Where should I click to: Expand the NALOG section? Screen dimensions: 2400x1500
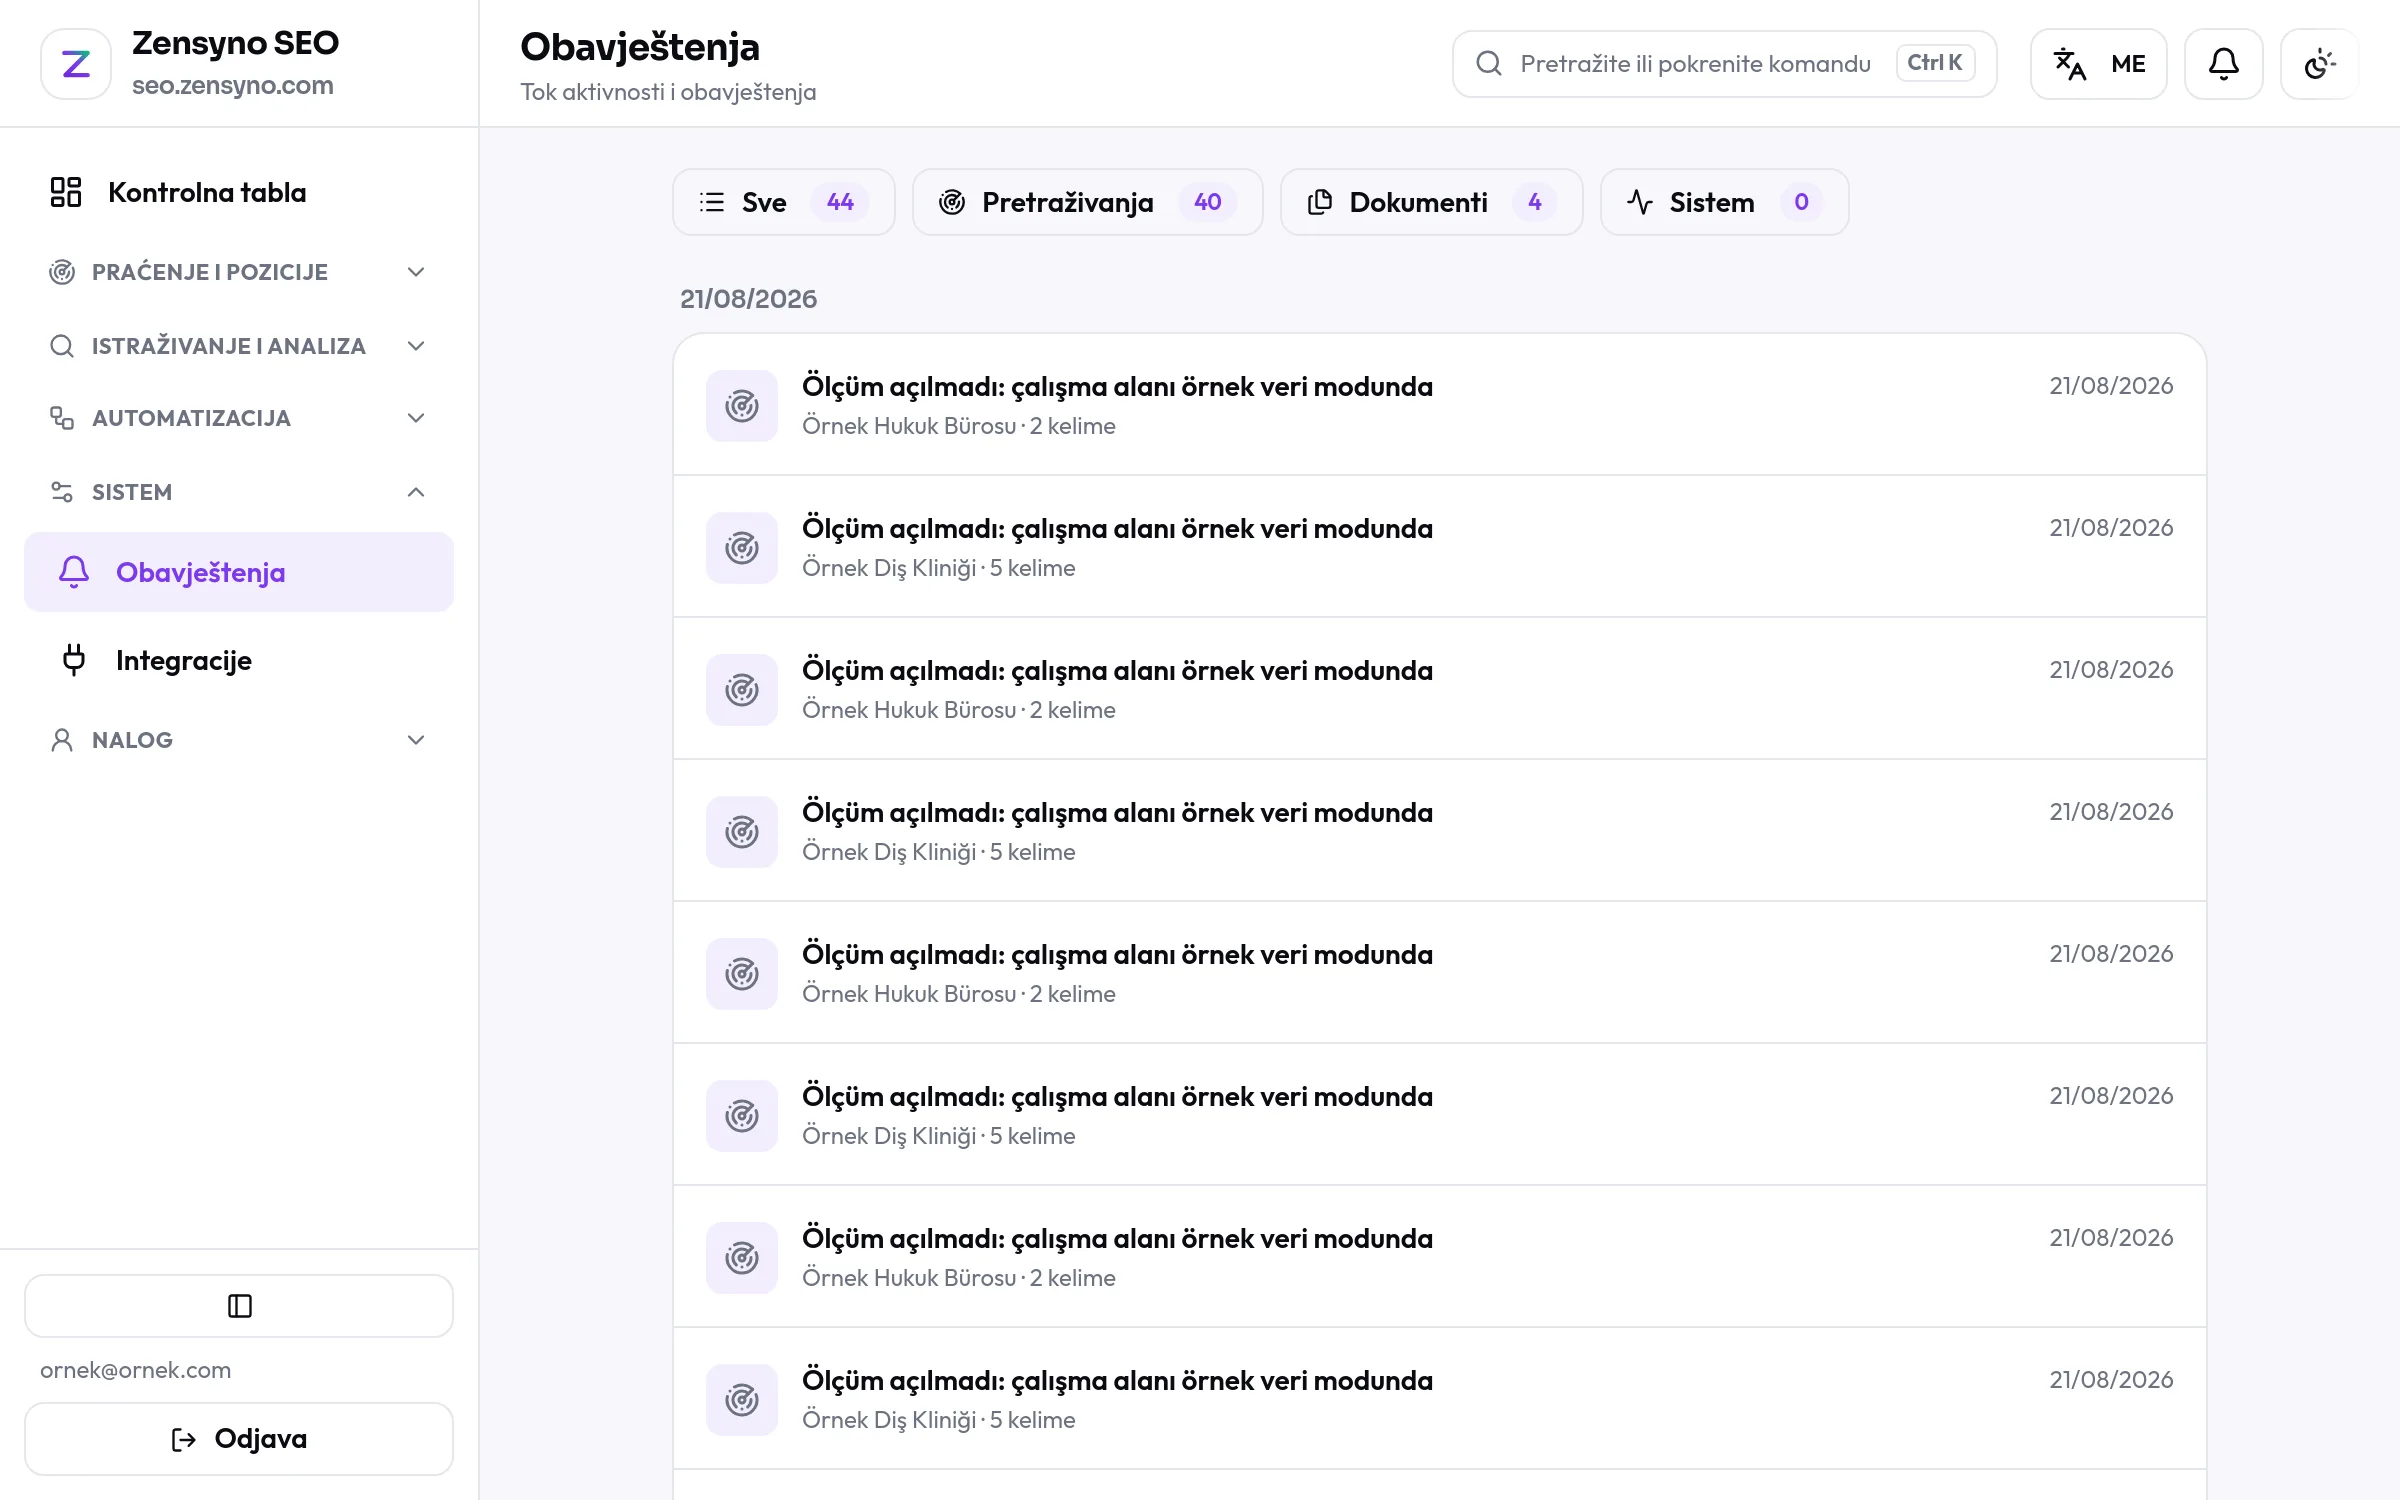239,740
